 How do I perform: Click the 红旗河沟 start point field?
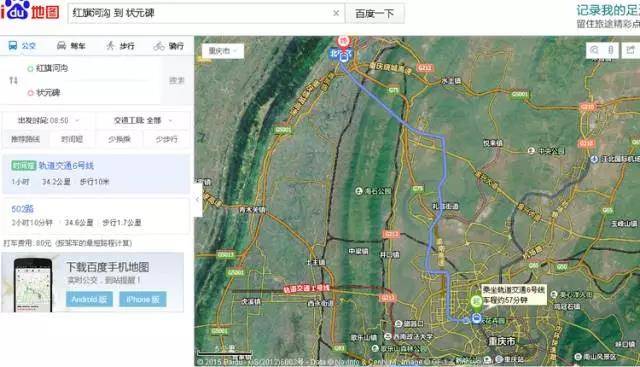pyautogui.click(x=94, y=68)
